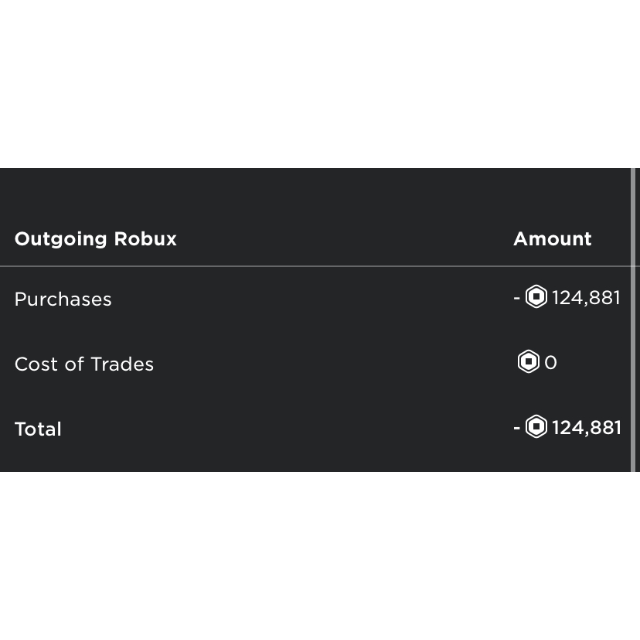Click the Robux icon beside Cost of Trades zero
Viewport: 640px width, 640px height.
click(x=528, y=362)
